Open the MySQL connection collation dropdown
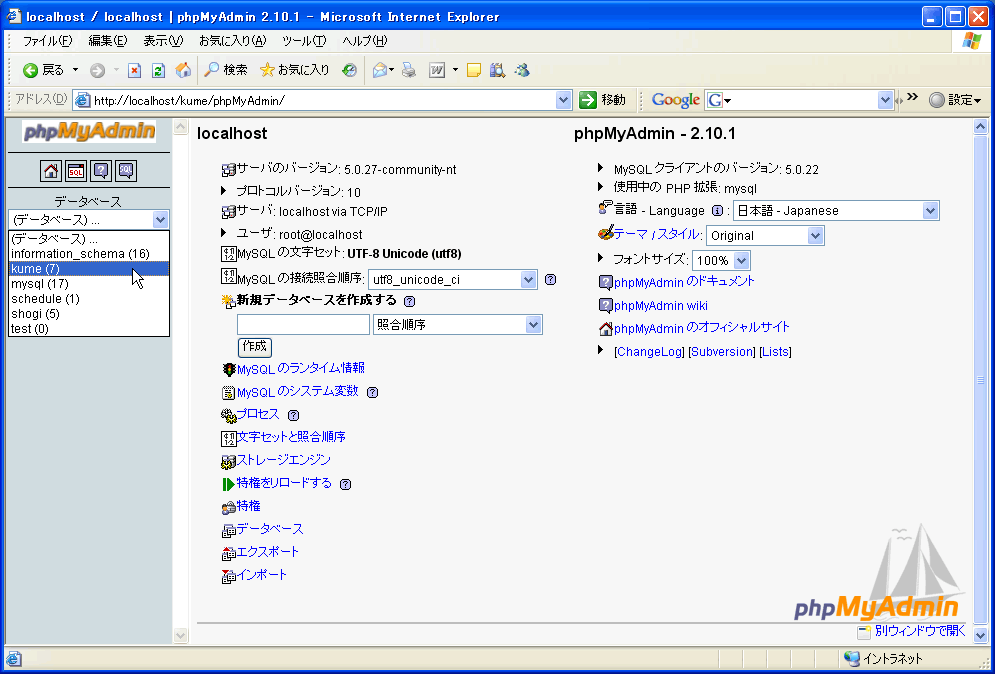 pos(452,279)
